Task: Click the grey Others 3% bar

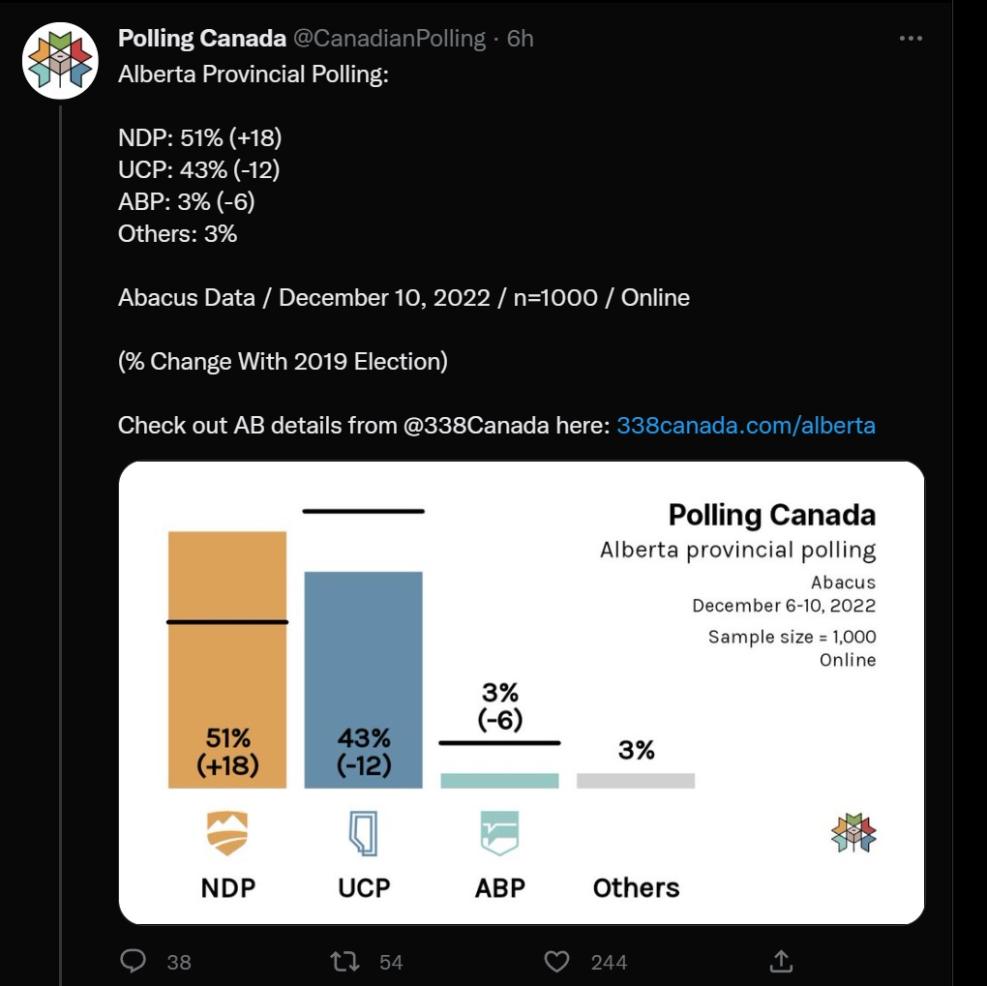Action: [635, 781]
